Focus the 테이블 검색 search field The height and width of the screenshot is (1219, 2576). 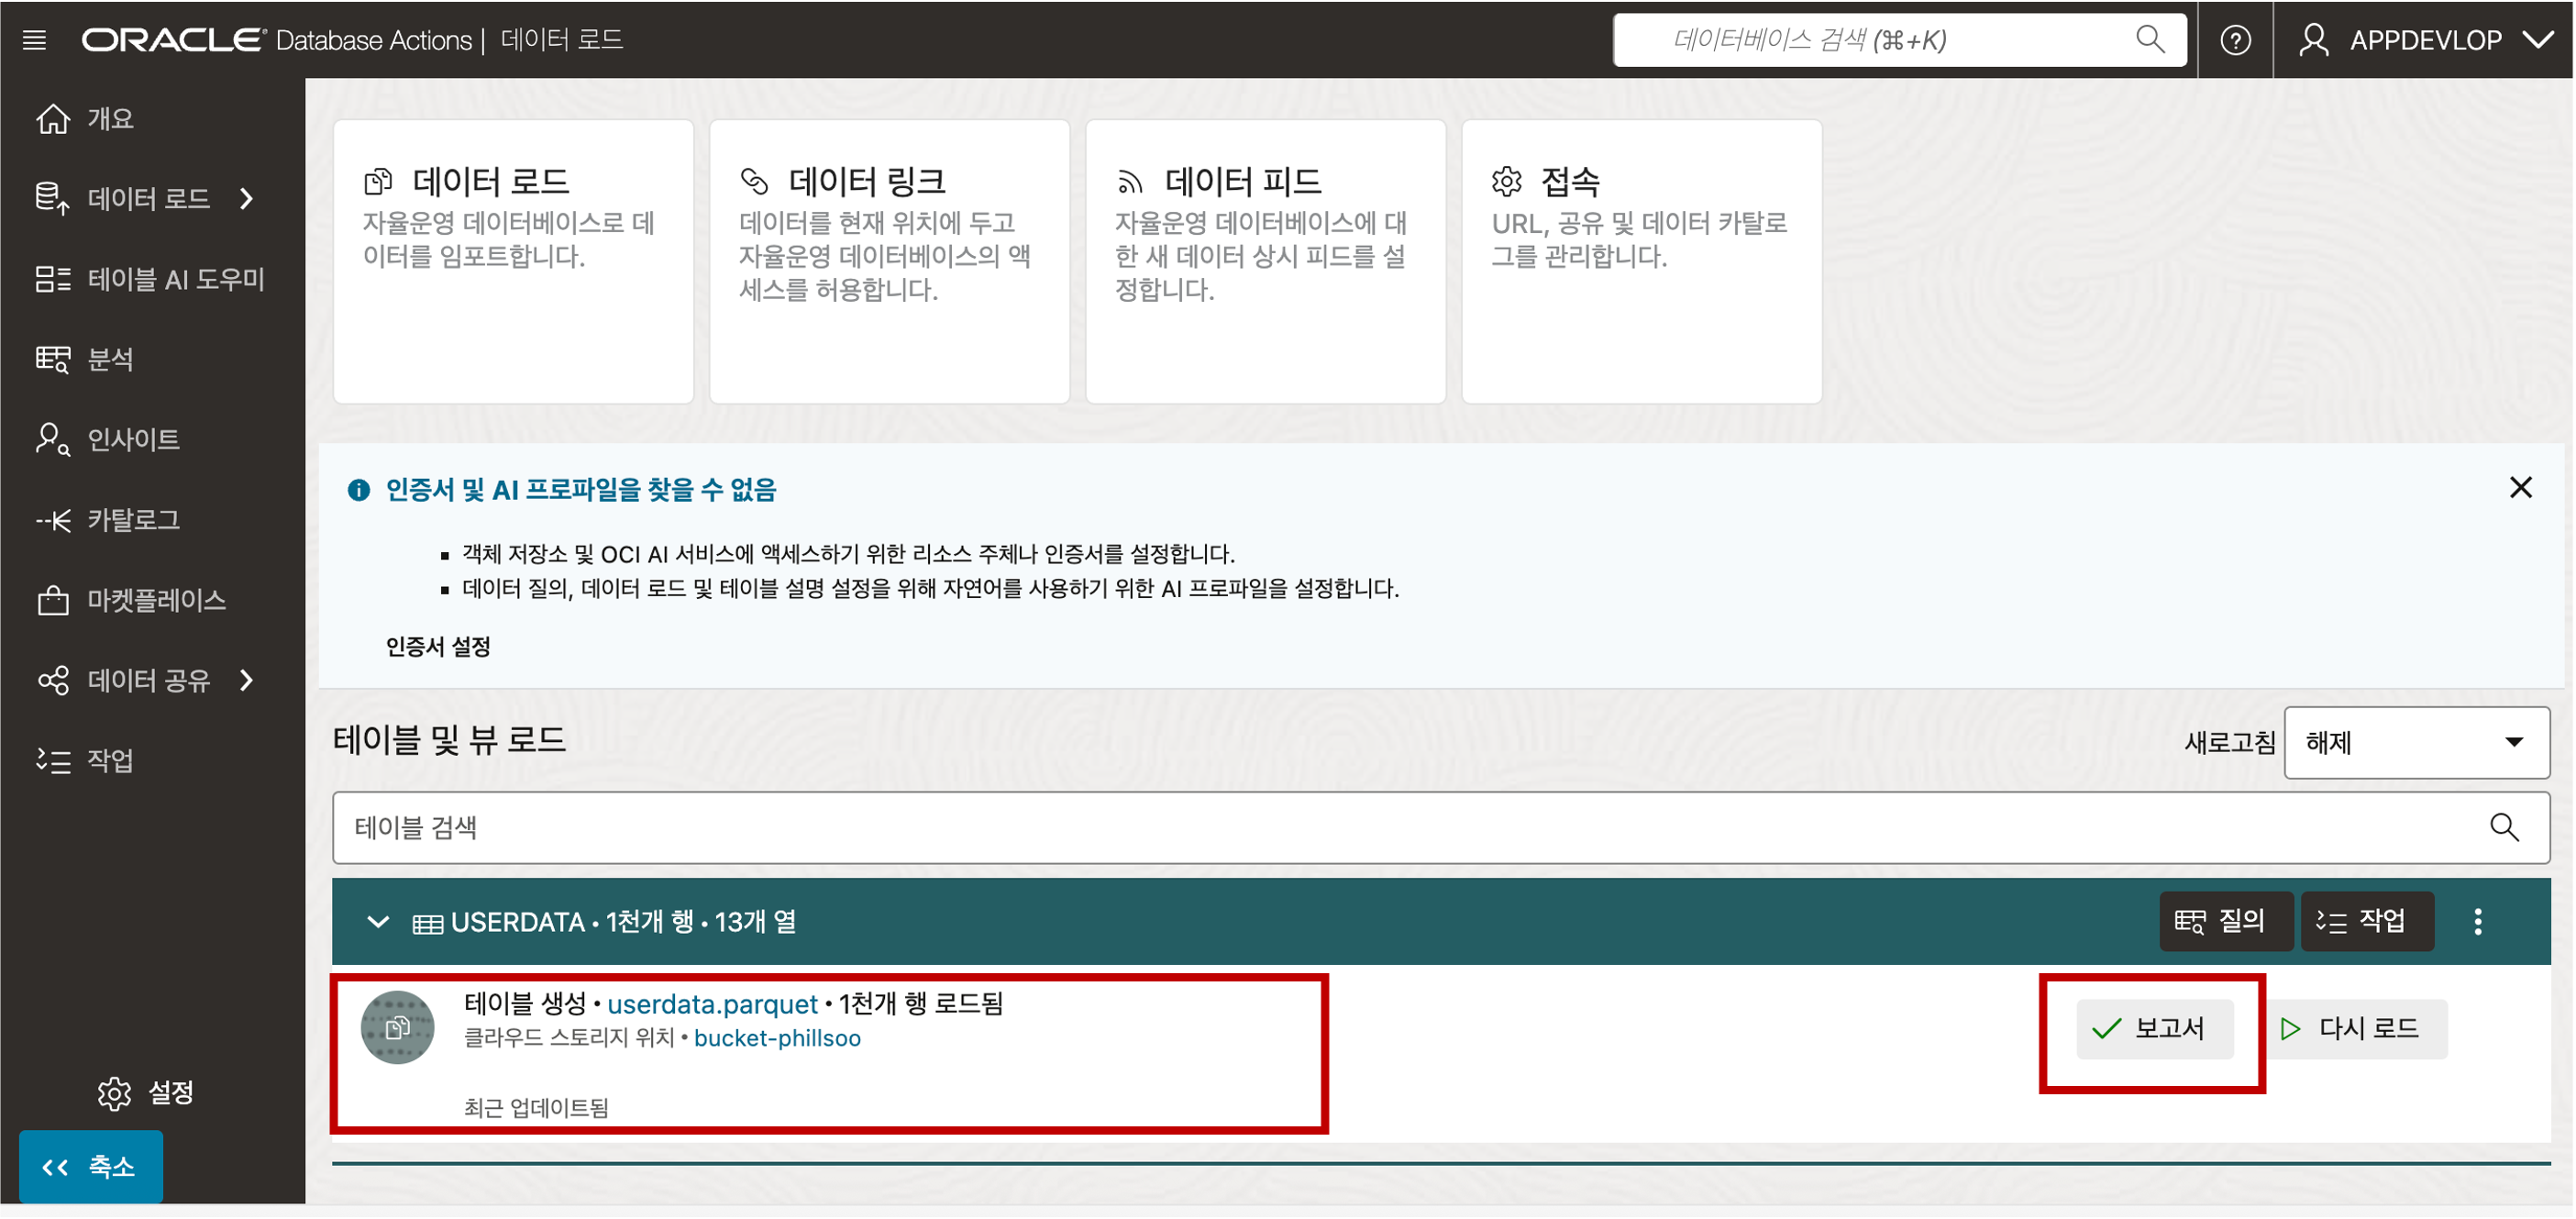(x=1440, y=828)
